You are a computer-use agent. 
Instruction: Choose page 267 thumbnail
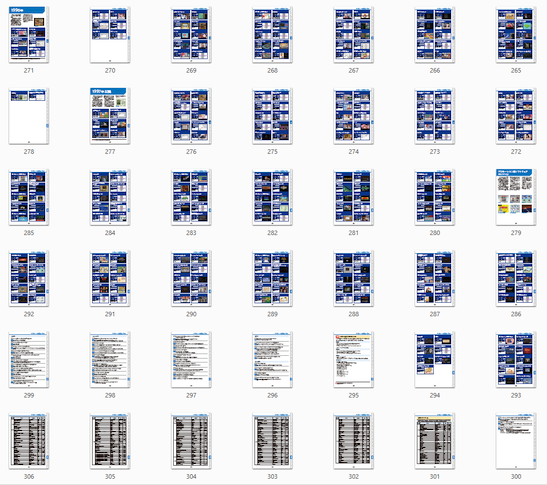pyautogui.click(x=353, y=35)
